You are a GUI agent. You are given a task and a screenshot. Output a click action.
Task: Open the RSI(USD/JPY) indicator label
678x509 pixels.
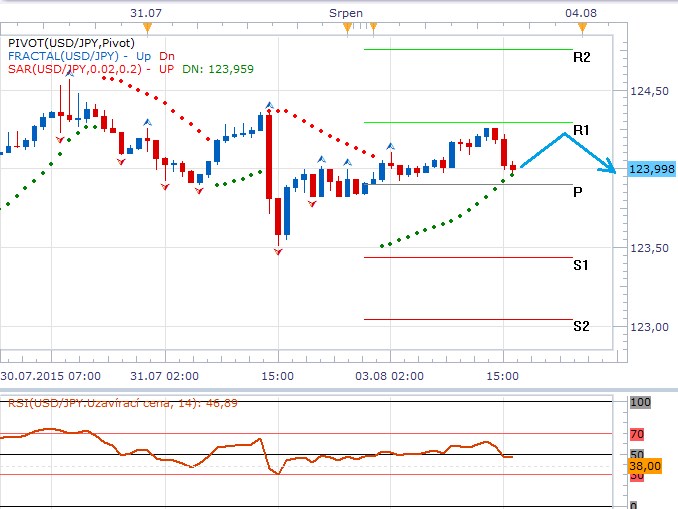click(118, 402)
